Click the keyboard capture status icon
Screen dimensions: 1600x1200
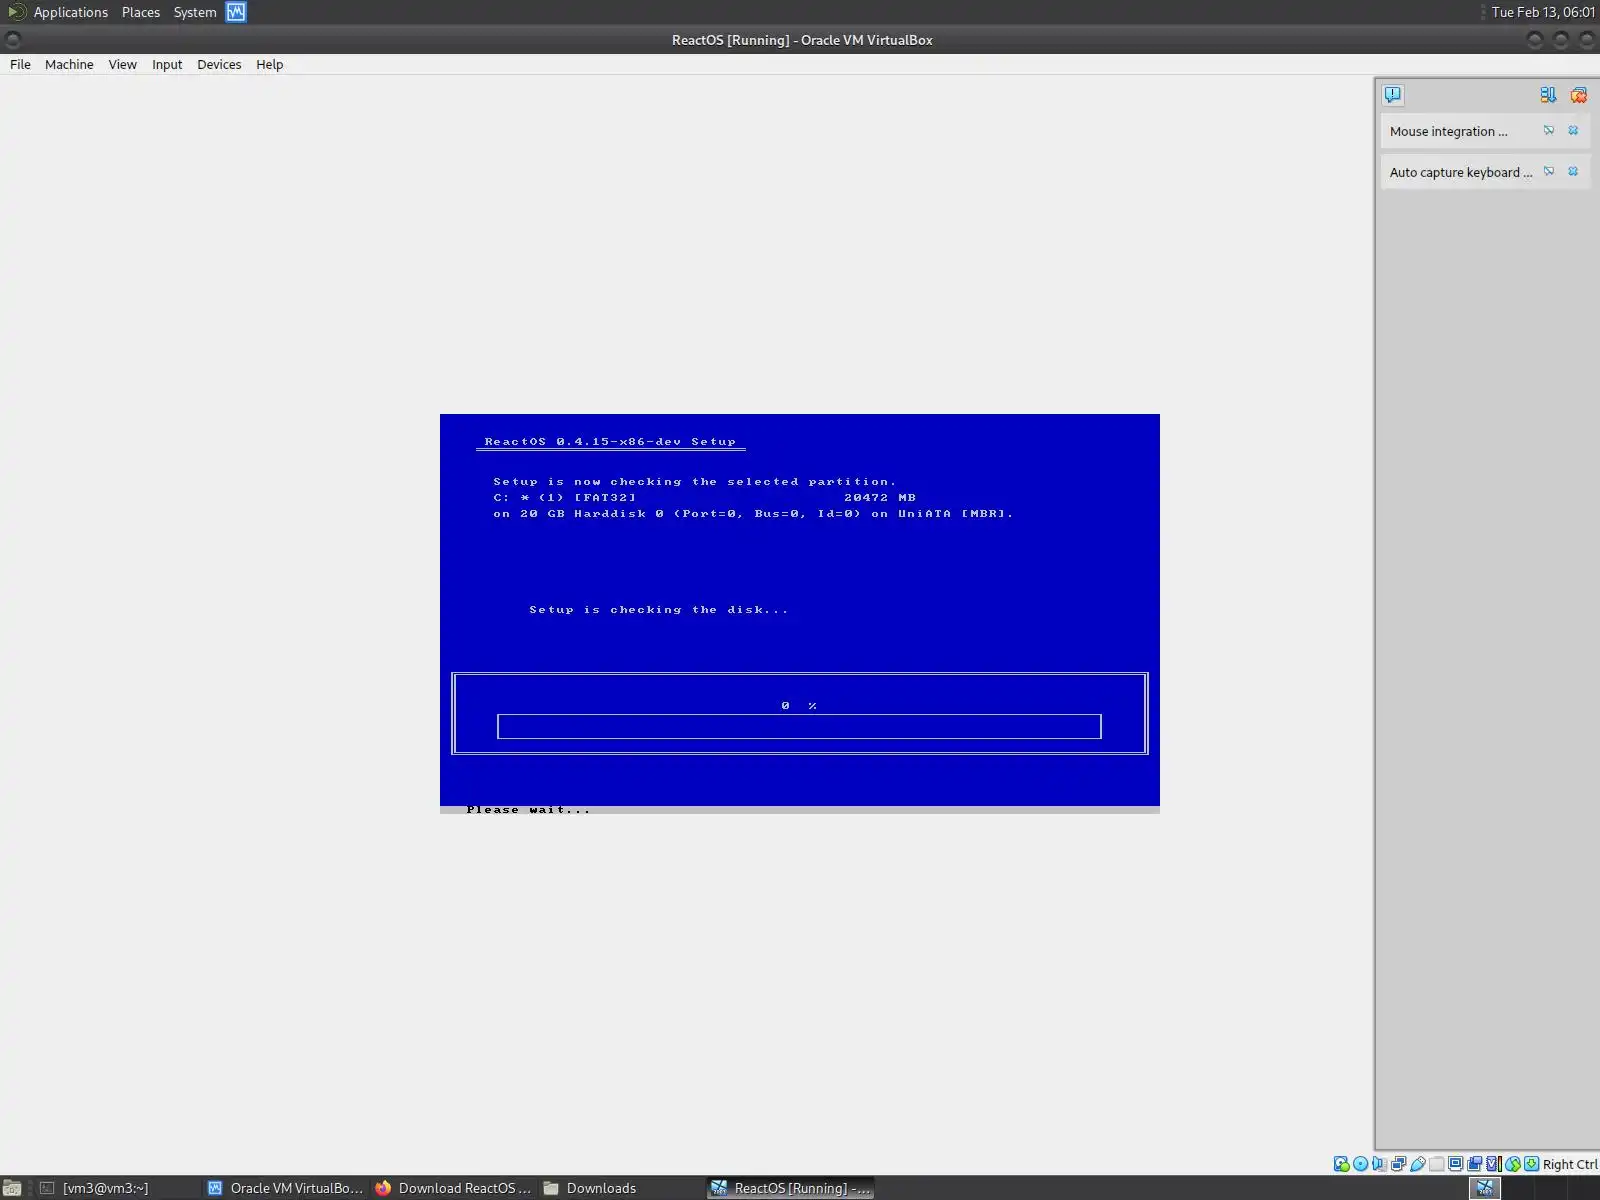click(1532, 1164)
